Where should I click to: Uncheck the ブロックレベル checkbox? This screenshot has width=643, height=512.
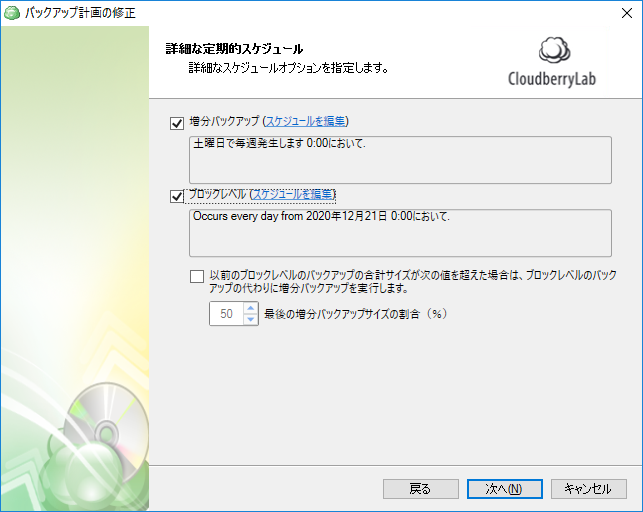coord(177,196)
